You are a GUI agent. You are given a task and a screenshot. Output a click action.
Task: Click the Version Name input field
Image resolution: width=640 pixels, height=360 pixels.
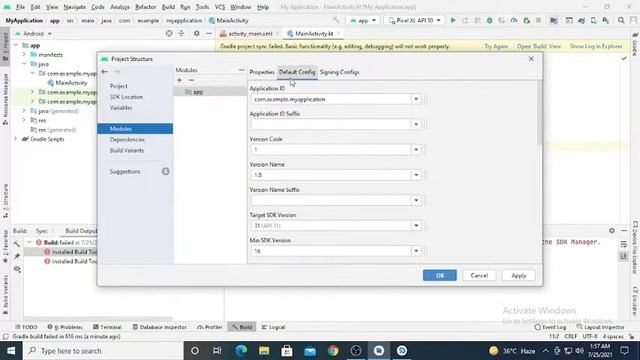(331, 175)
